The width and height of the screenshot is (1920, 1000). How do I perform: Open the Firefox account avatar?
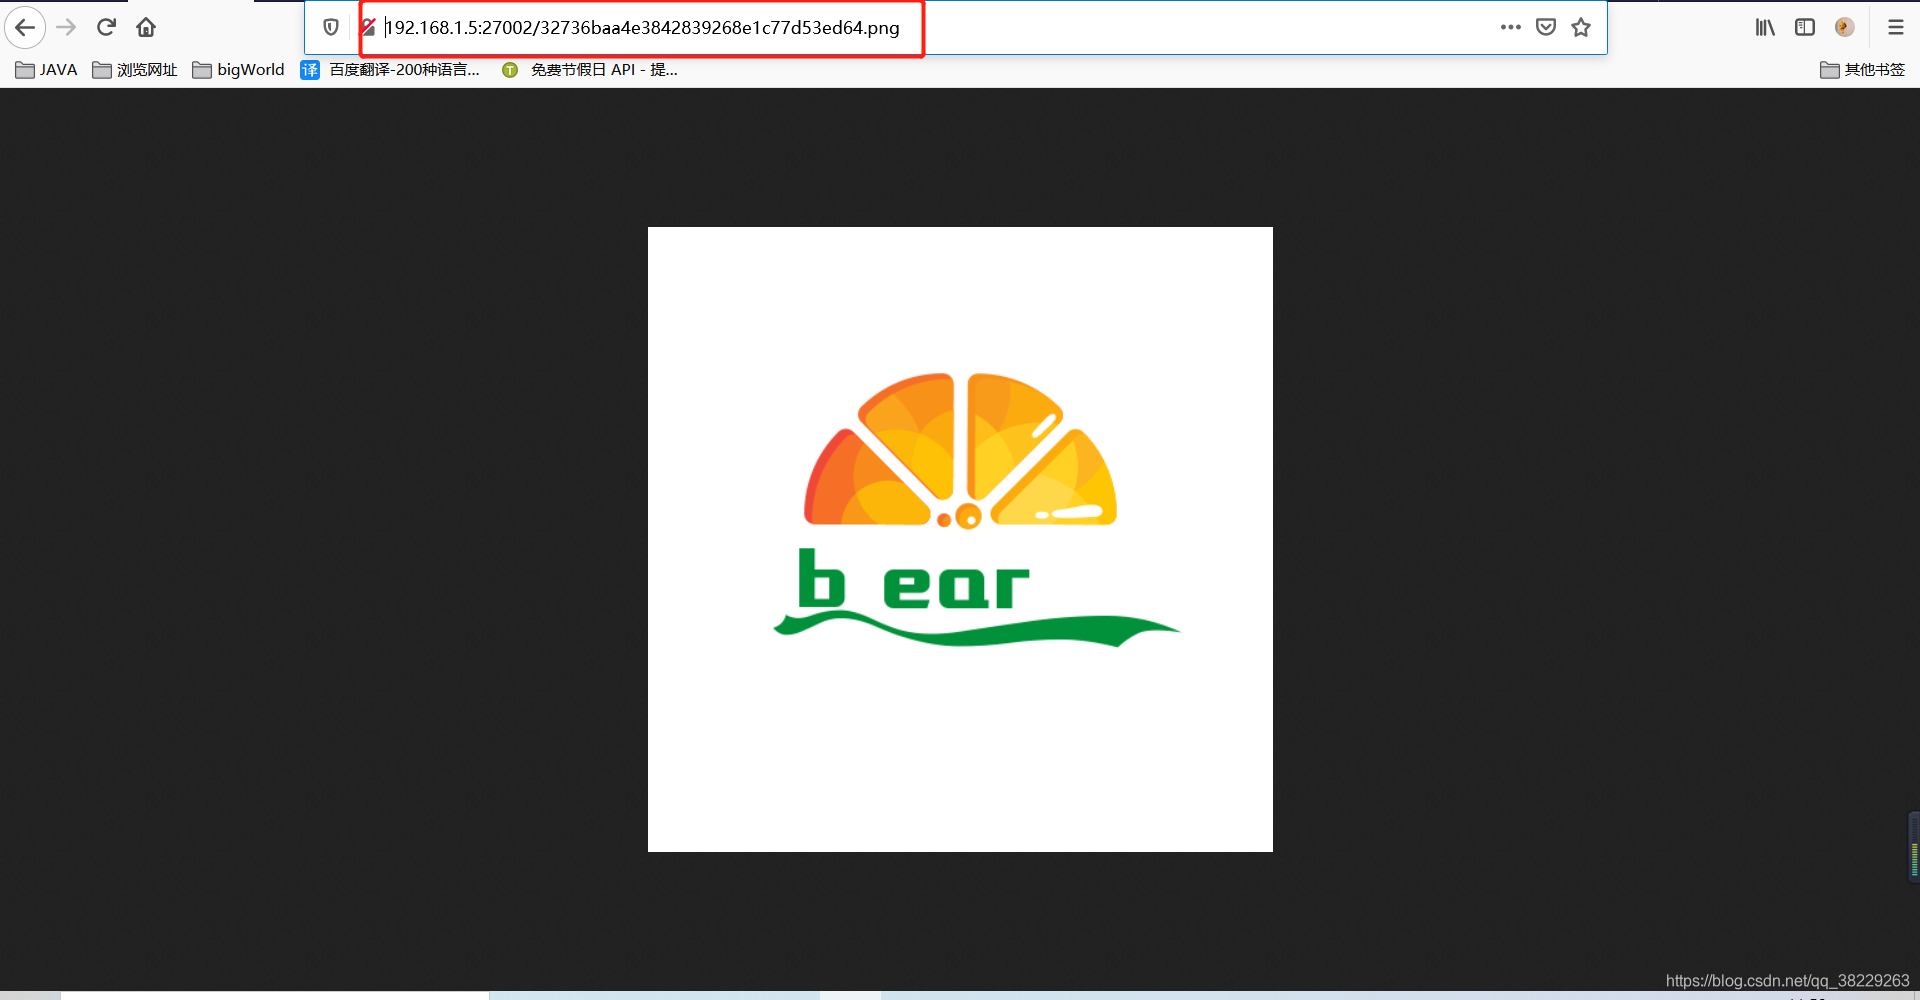(x=1845, y=27)
